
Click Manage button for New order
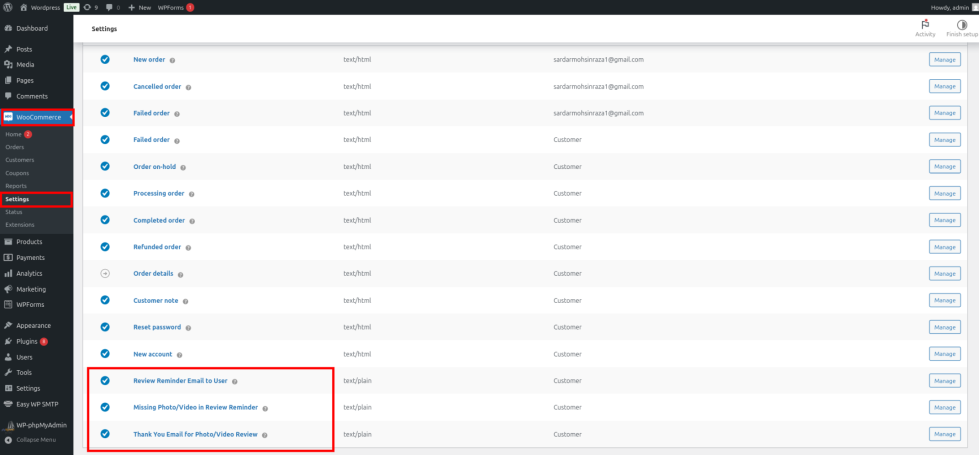[945, 60]
